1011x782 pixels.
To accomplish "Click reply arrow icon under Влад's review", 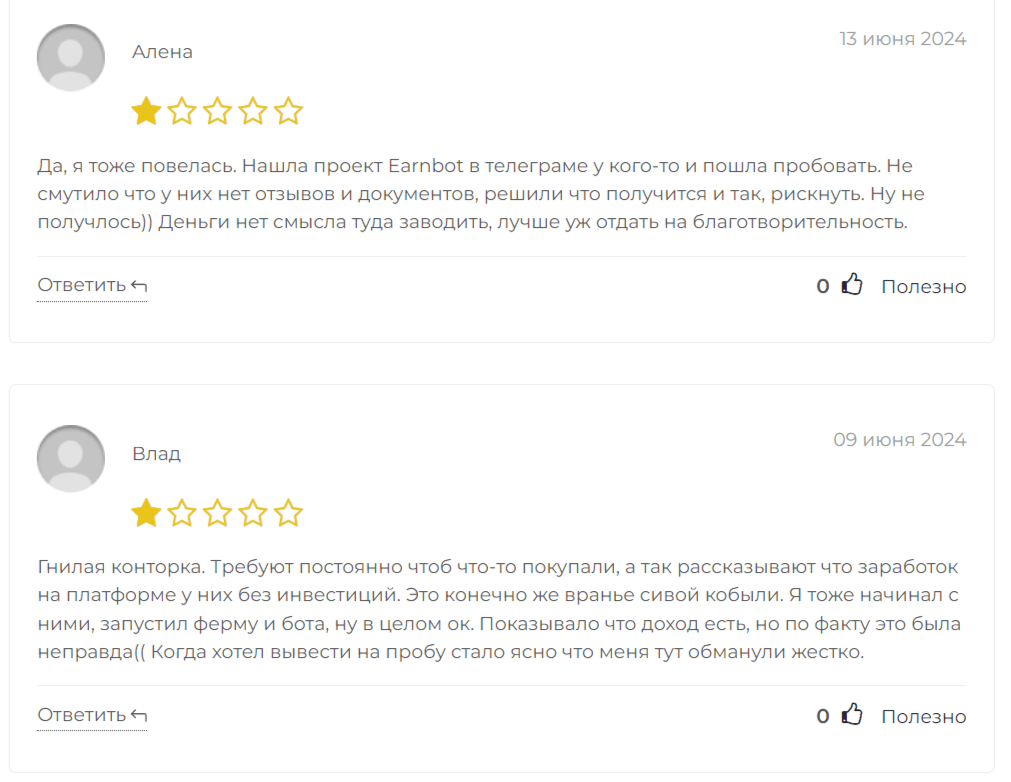I will coord(139,715).
